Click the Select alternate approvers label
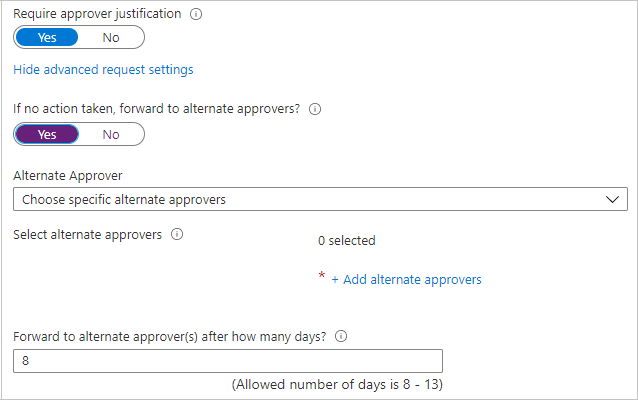This screenshot has width=638, height=400. click(x=87, y=234)
